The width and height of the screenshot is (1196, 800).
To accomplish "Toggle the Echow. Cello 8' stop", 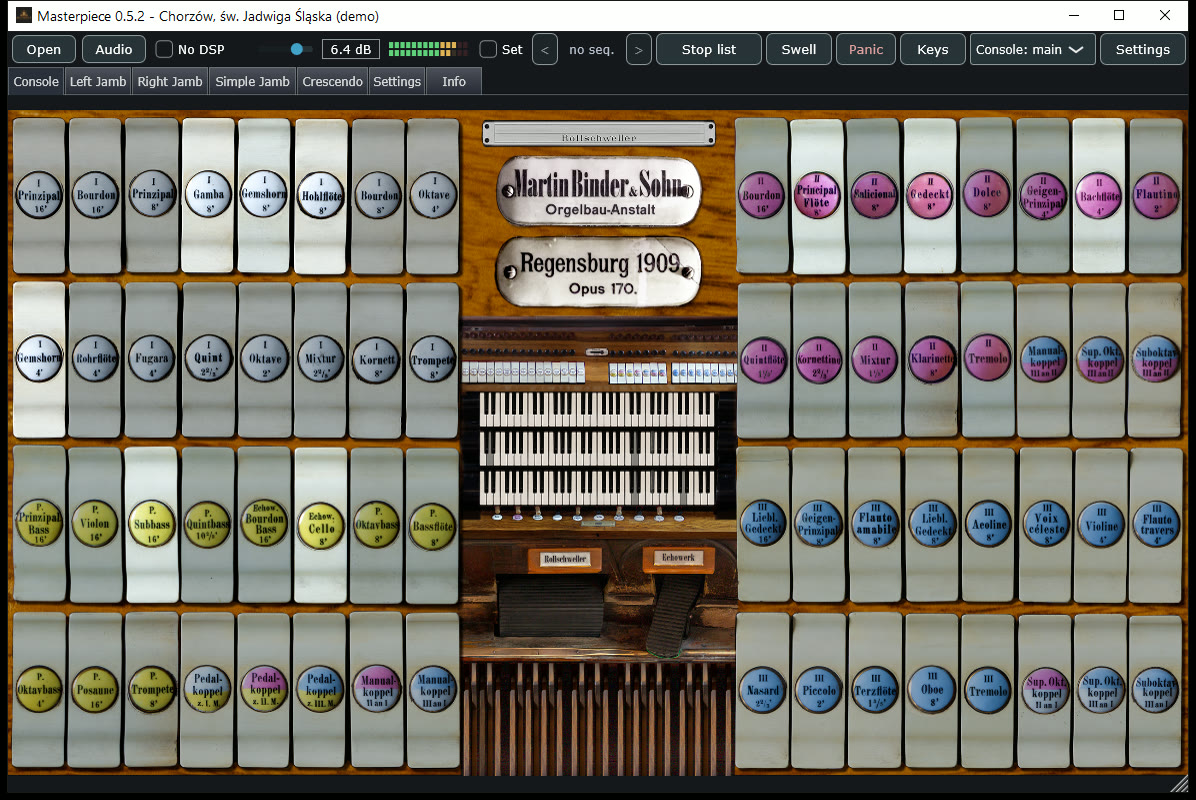I will [320, 524].
